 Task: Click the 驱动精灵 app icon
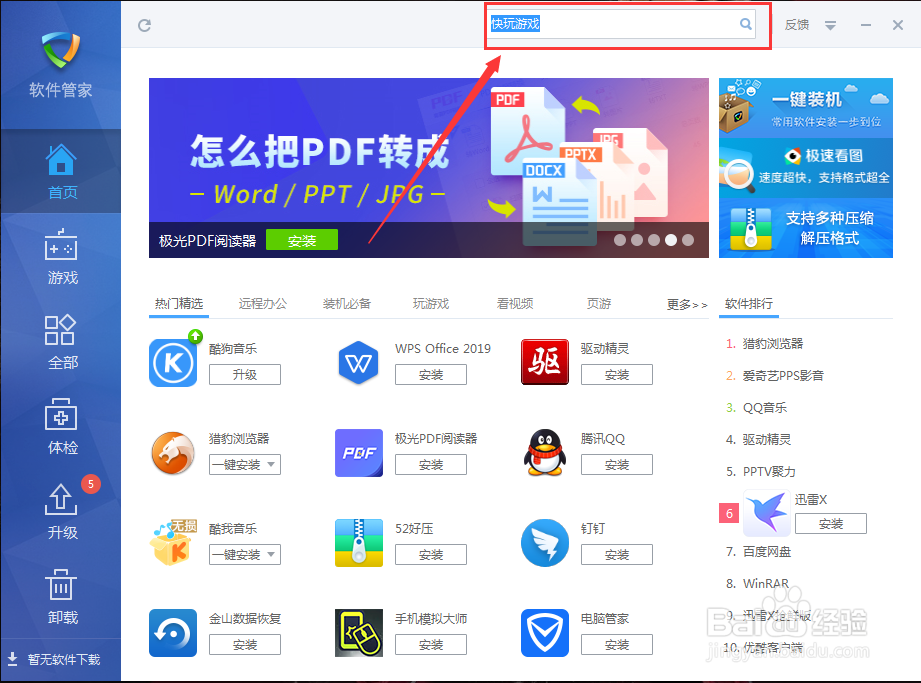[544, 362]
